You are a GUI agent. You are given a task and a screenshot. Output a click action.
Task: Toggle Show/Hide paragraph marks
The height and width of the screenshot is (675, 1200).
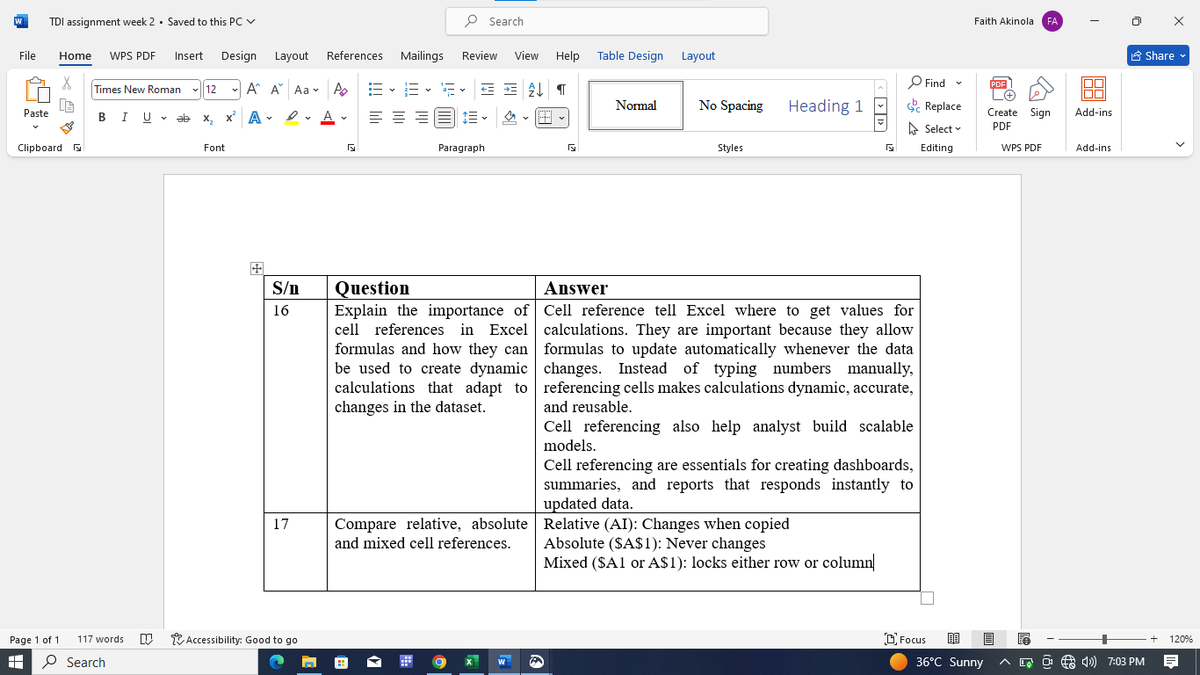(560, 89)
